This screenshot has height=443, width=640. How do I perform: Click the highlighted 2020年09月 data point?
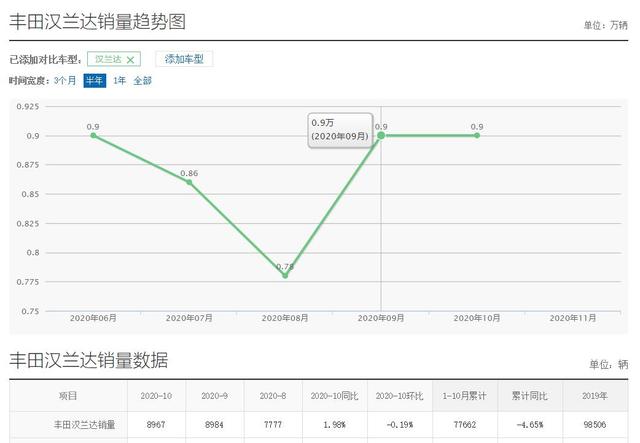click(381, 135)
